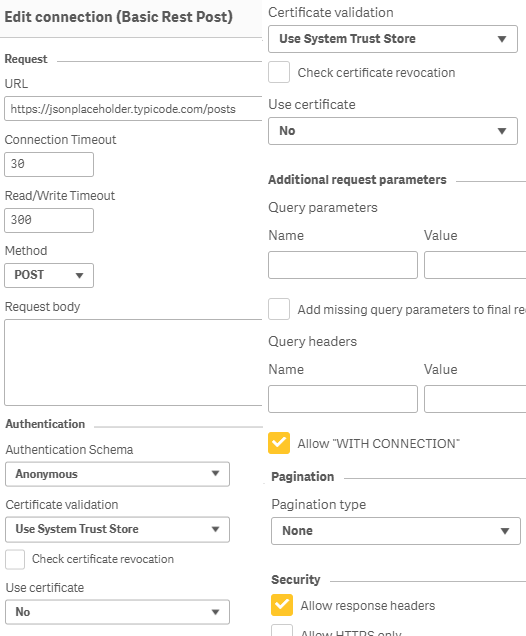Uncheck Allow response headers checkbox

(282, 605)
